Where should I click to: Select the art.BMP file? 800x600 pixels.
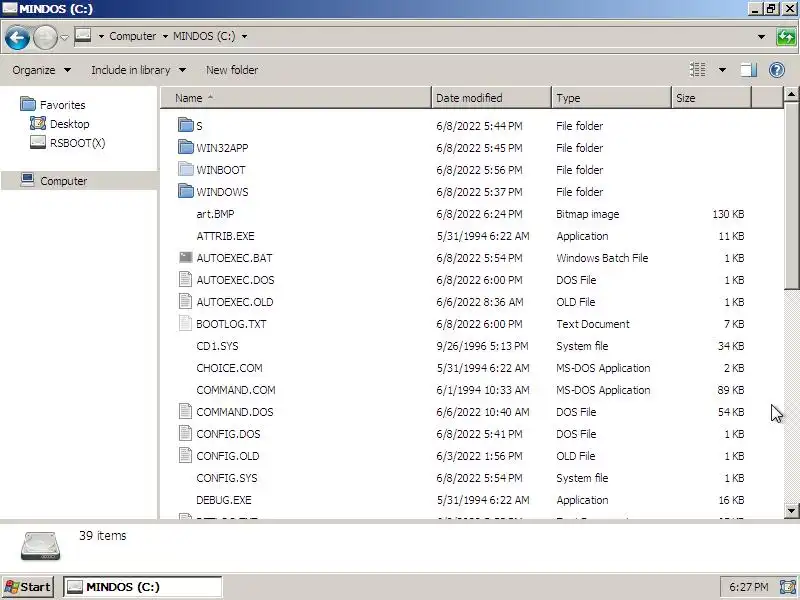coord(215,214)
